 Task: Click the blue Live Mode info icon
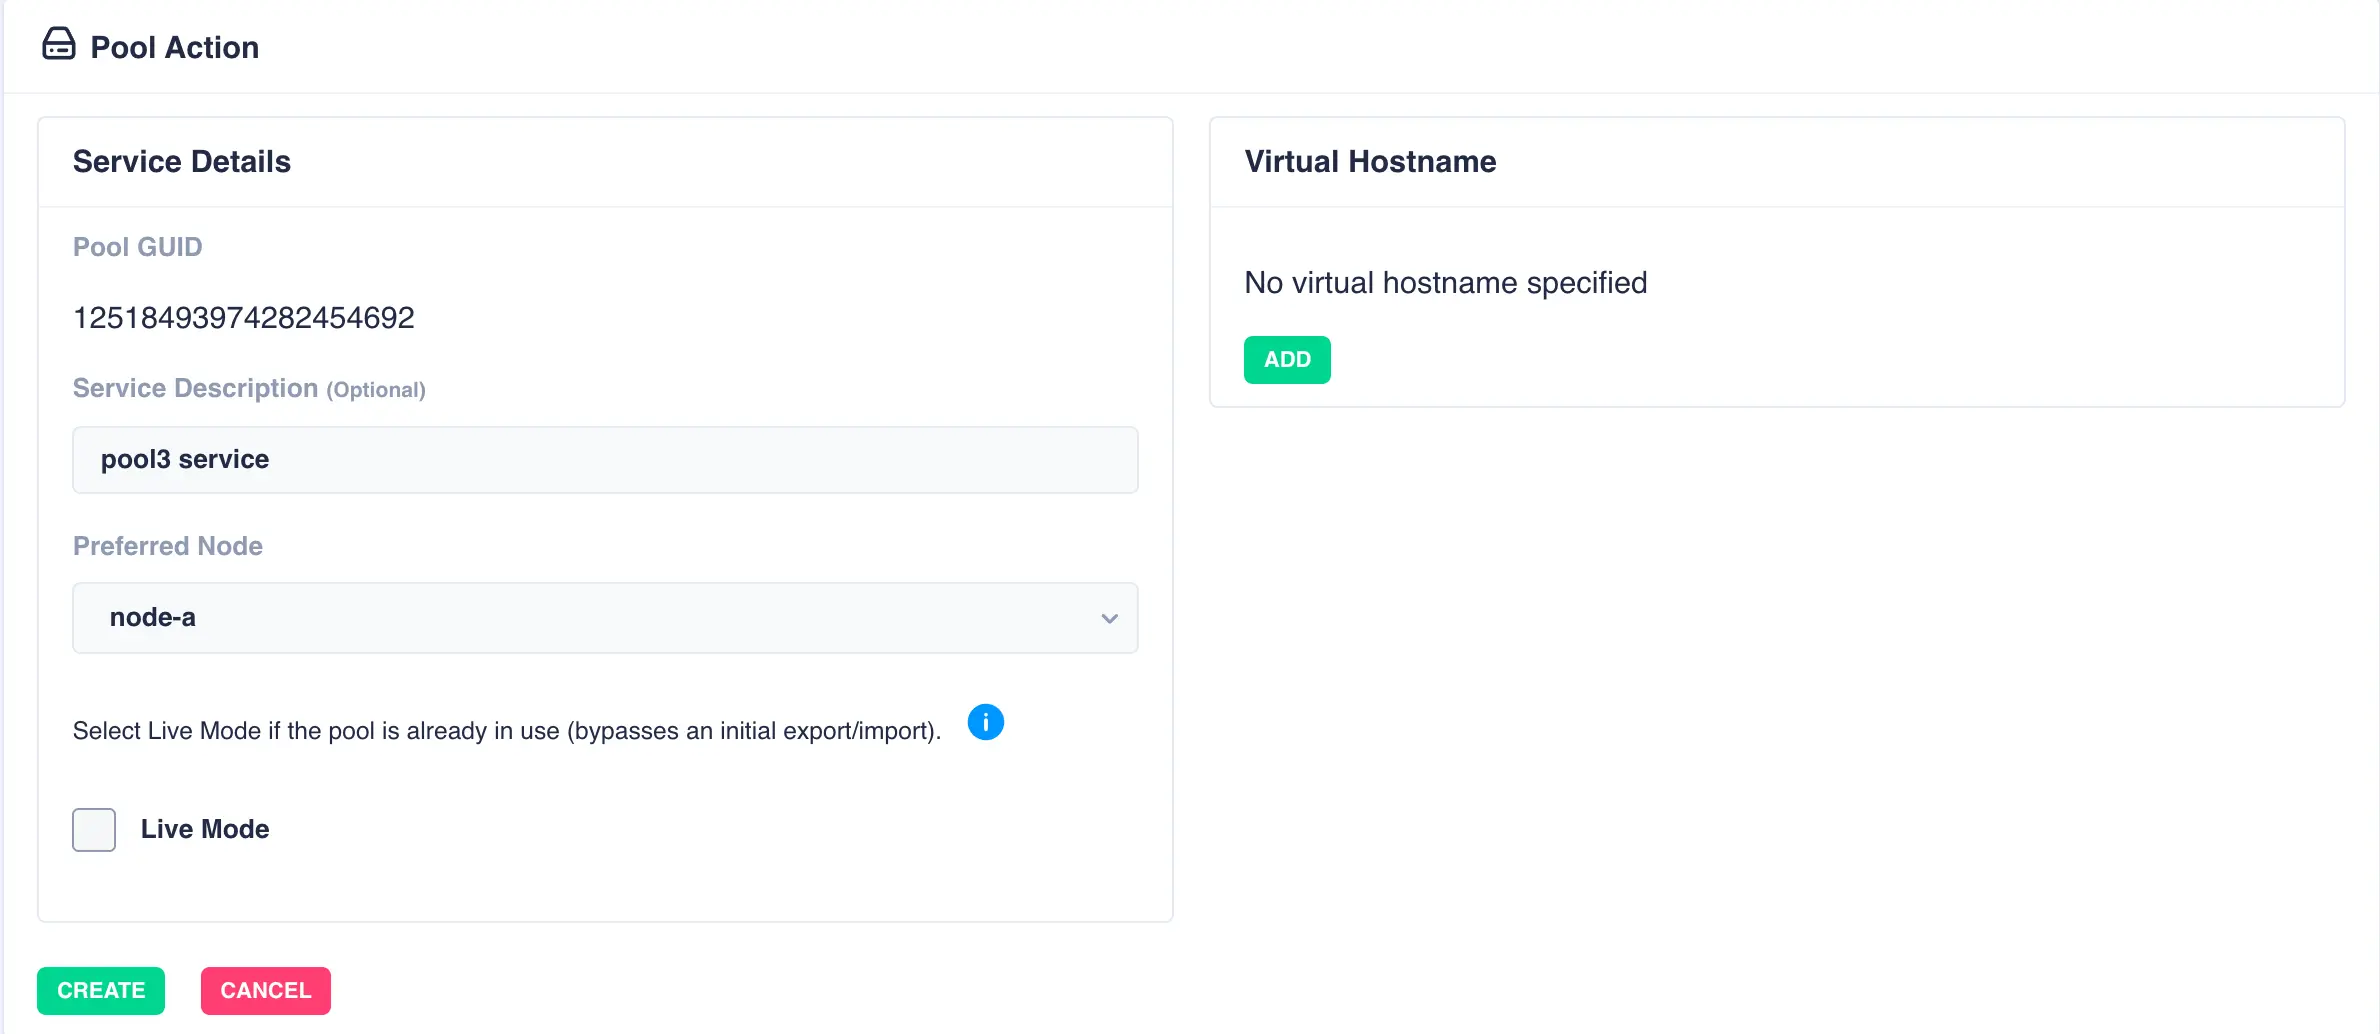985,722
